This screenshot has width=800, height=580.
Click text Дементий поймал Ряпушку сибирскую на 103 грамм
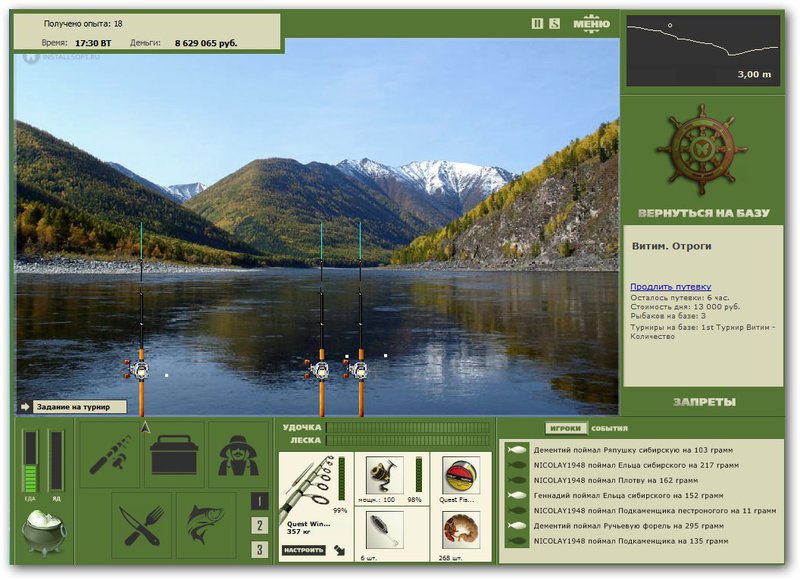(x=633, y=450)
